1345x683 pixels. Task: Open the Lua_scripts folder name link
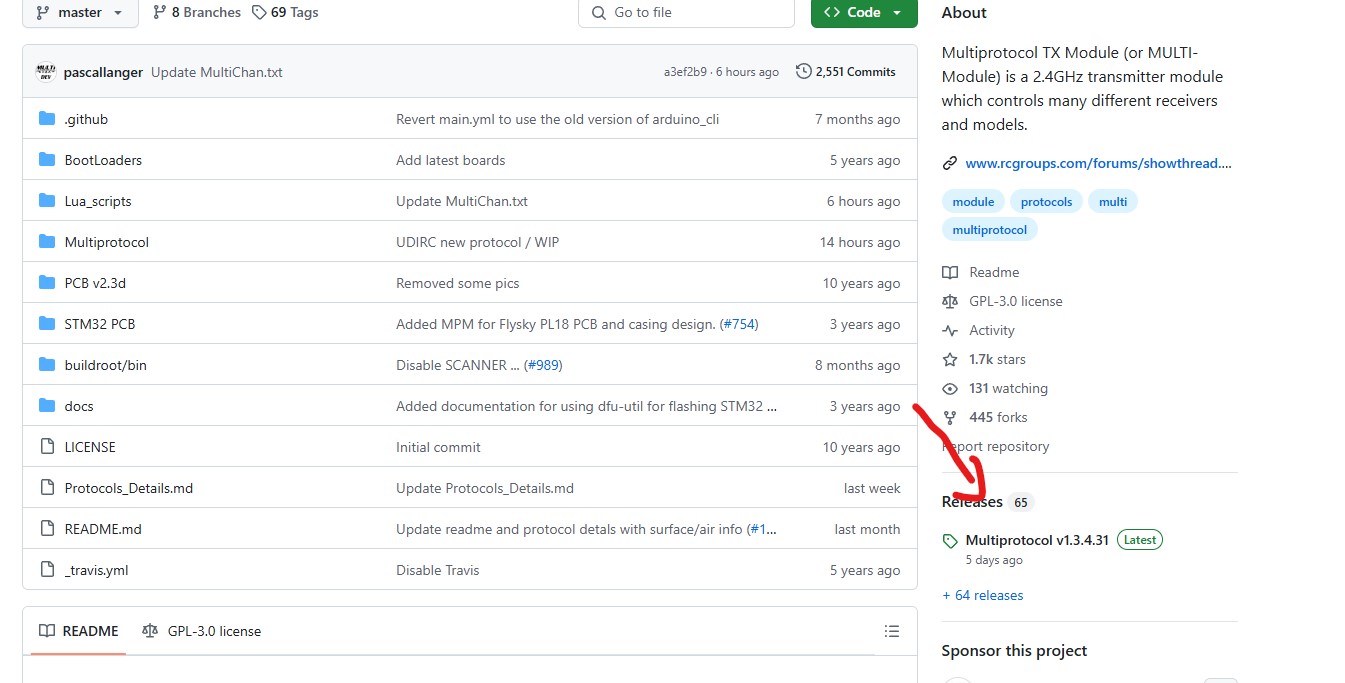click(x=98, y=201)
